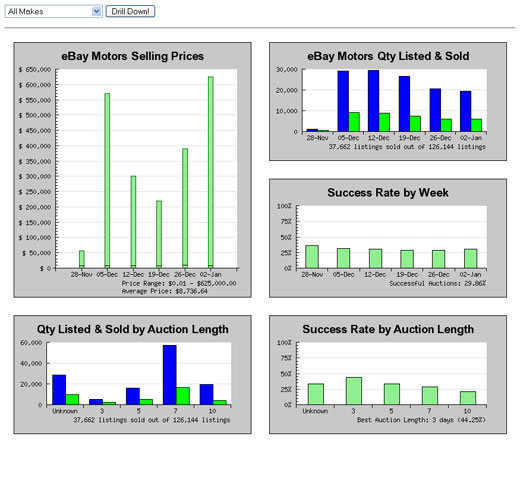
Task: Click blue 05-Dec listed bar in Qty chart
Action: (x=343, y=101)
